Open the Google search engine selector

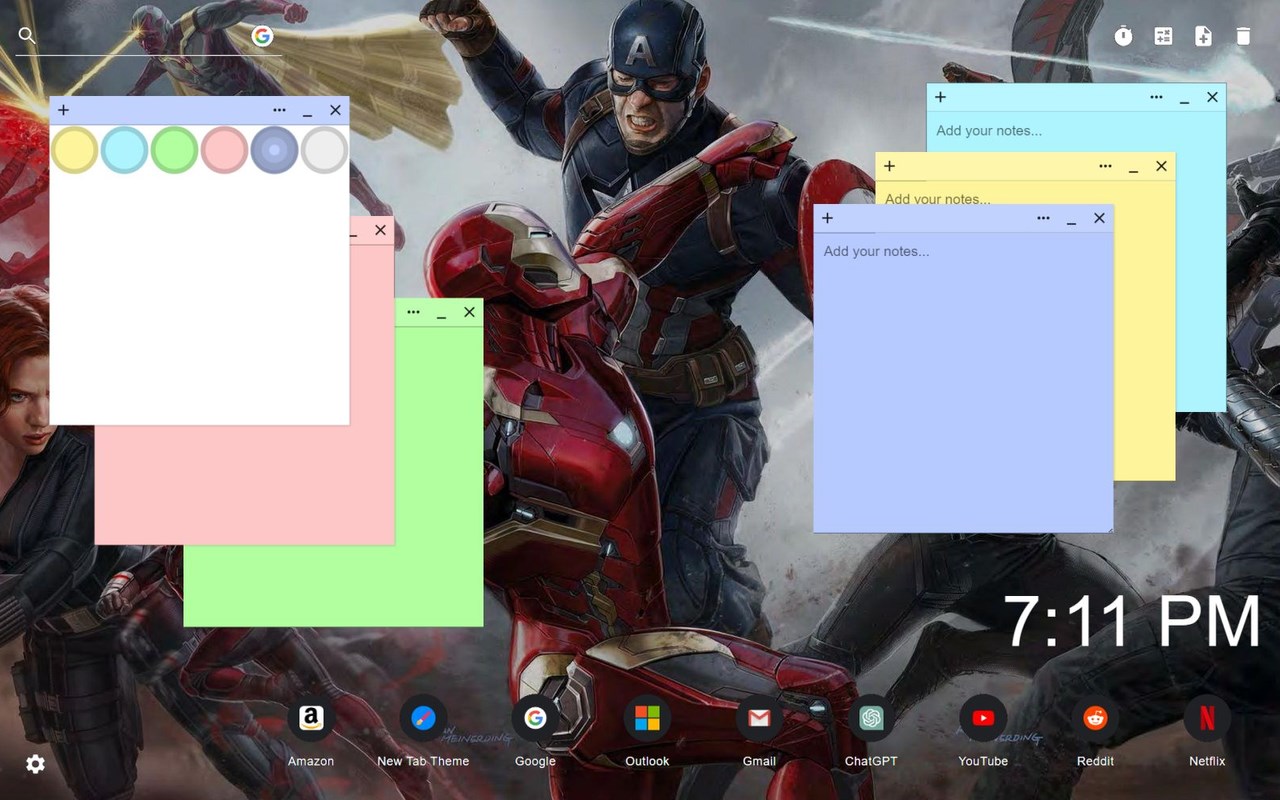(x=262, y=36)
